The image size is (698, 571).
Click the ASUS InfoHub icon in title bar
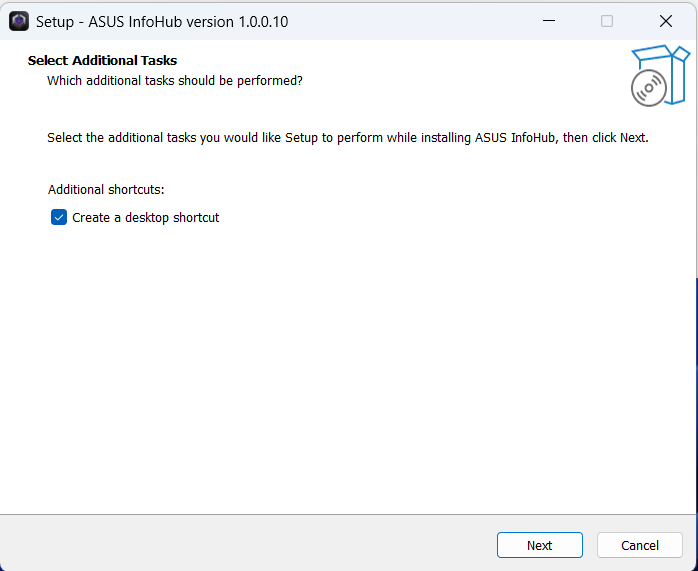tap(19, 21)
